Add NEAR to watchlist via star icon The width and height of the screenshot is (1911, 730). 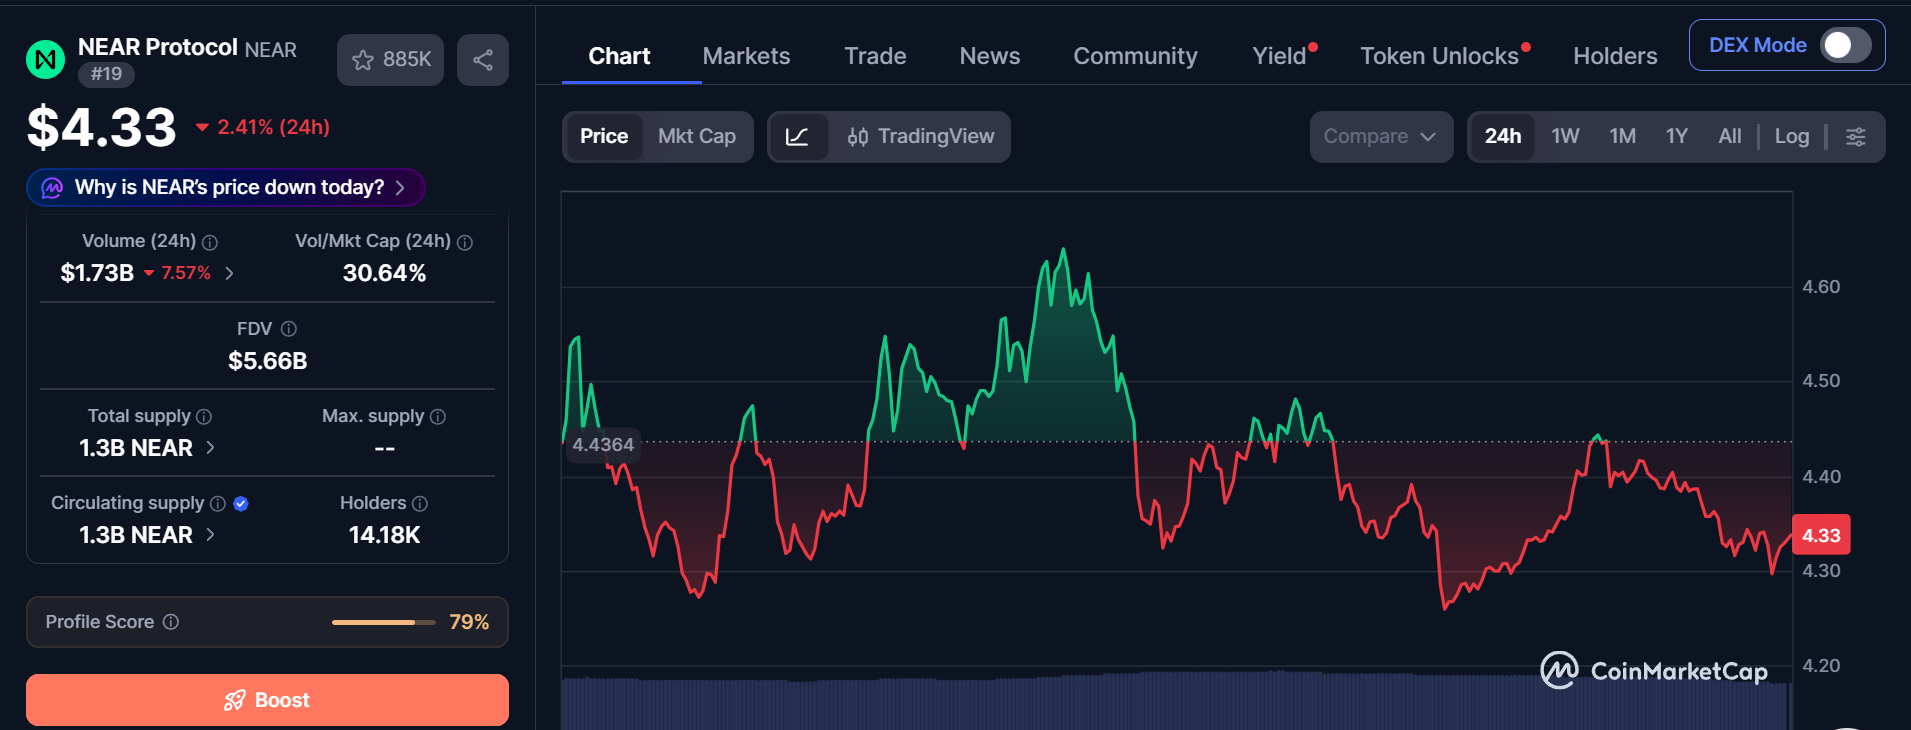coord(363,60)
